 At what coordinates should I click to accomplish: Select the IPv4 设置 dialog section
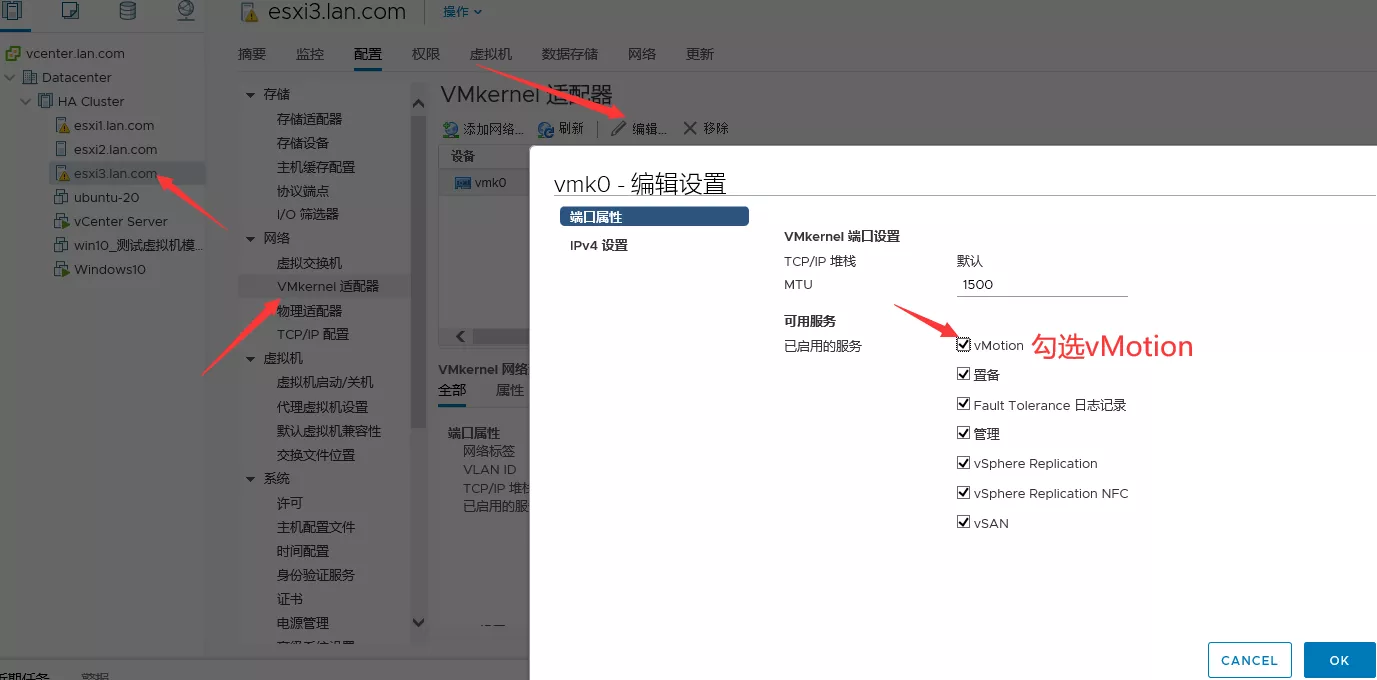[599, 245]
